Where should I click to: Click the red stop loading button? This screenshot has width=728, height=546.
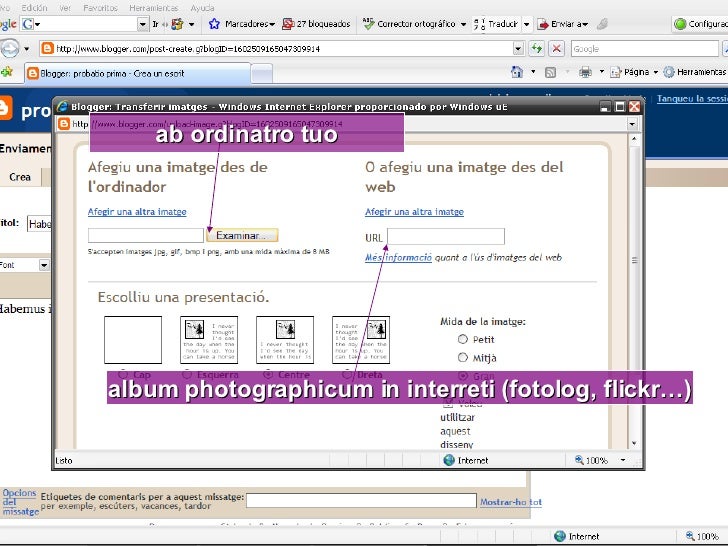pyautogui.click(x=556, y=48)
